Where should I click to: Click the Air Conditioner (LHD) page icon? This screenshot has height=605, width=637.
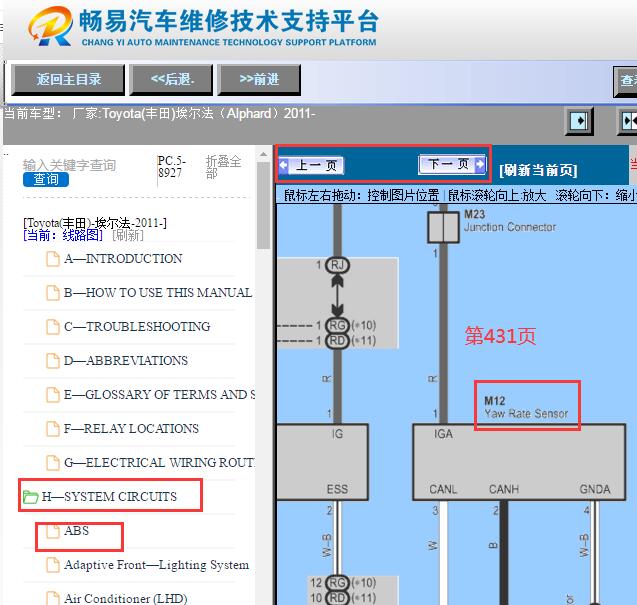(x=52, y=598)
